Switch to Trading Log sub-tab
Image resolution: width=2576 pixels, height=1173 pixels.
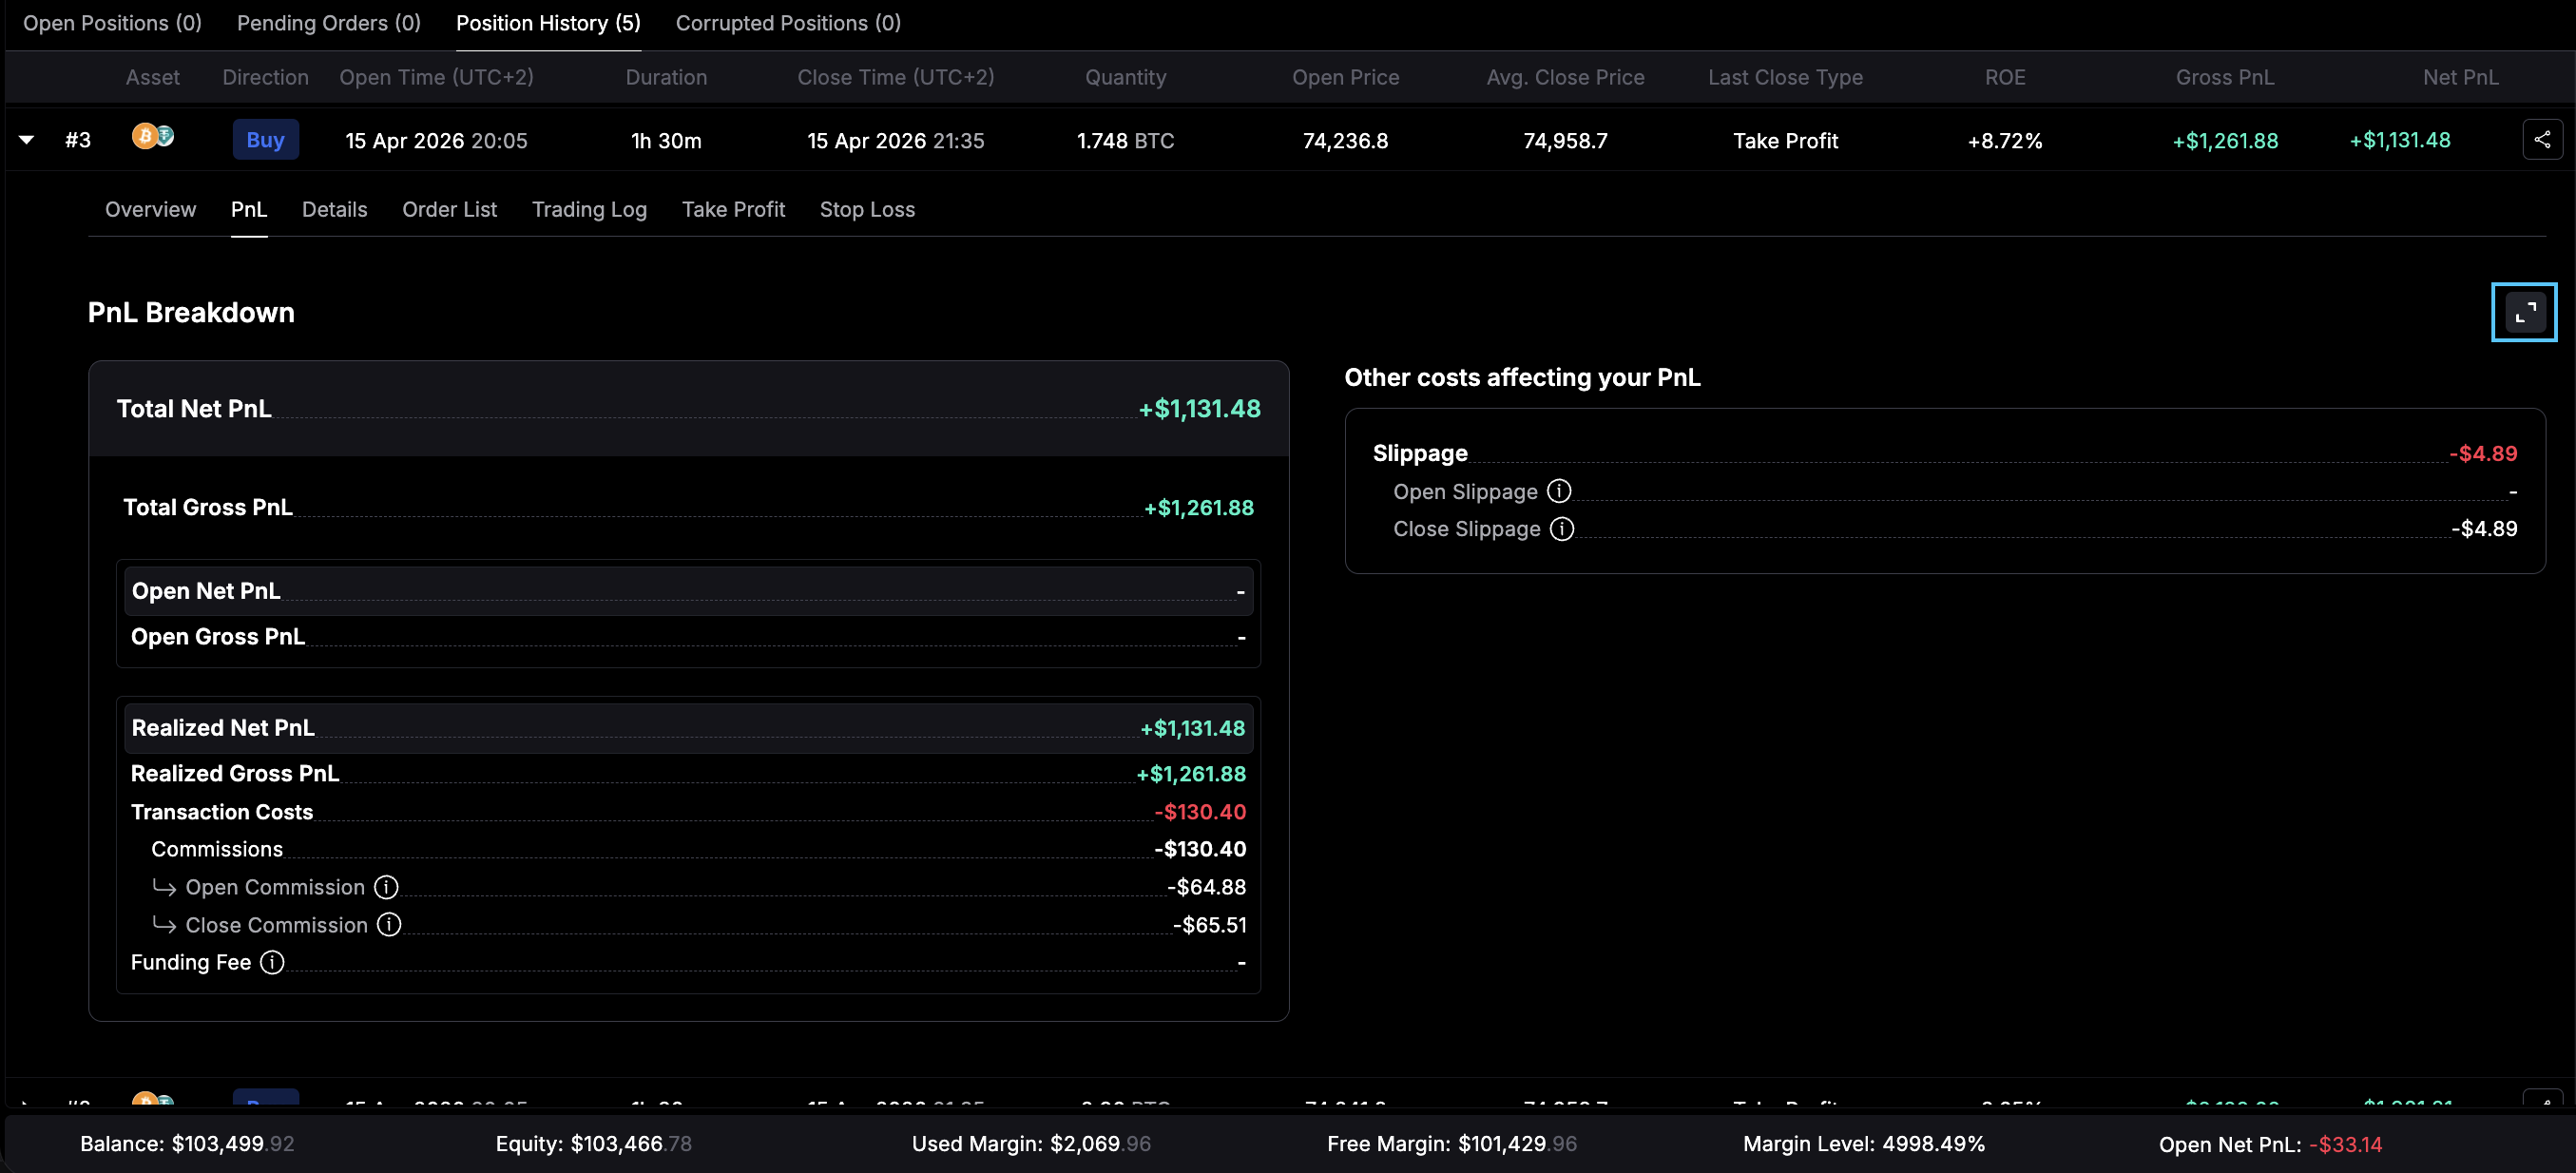(589, 209)
